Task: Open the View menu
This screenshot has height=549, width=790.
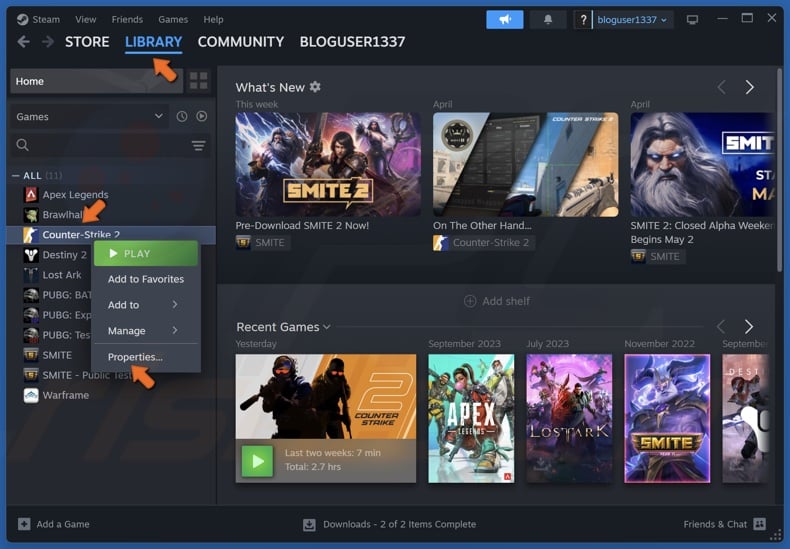Action: 86,20
